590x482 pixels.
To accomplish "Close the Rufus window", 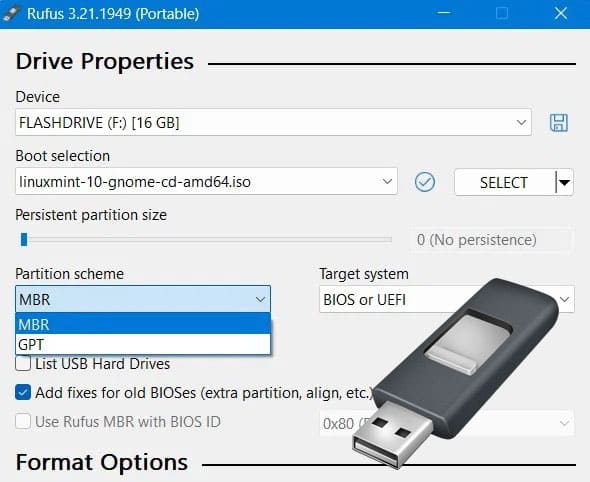I will click(x=561, y=14).
